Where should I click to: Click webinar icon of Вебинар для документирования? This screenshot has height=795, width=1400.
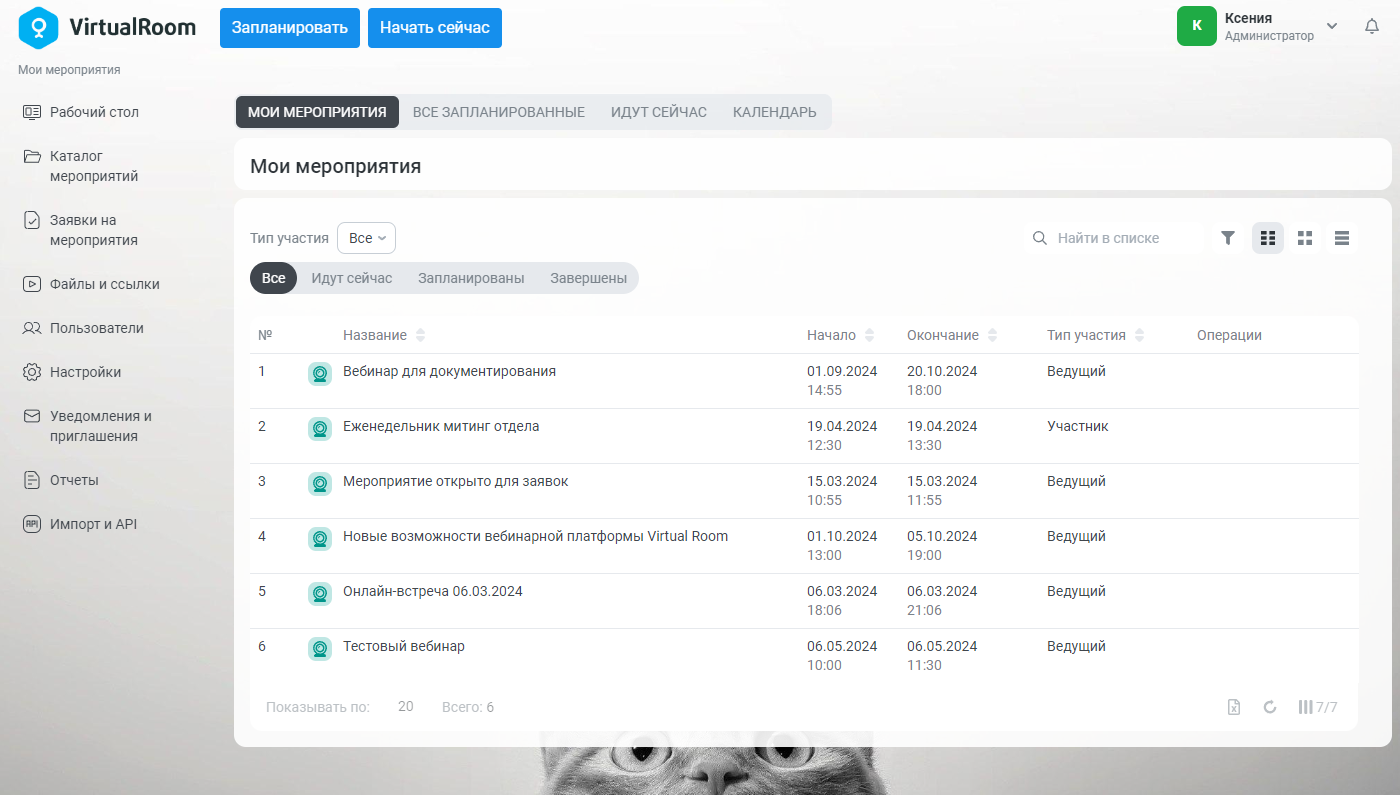click(320, 373)
